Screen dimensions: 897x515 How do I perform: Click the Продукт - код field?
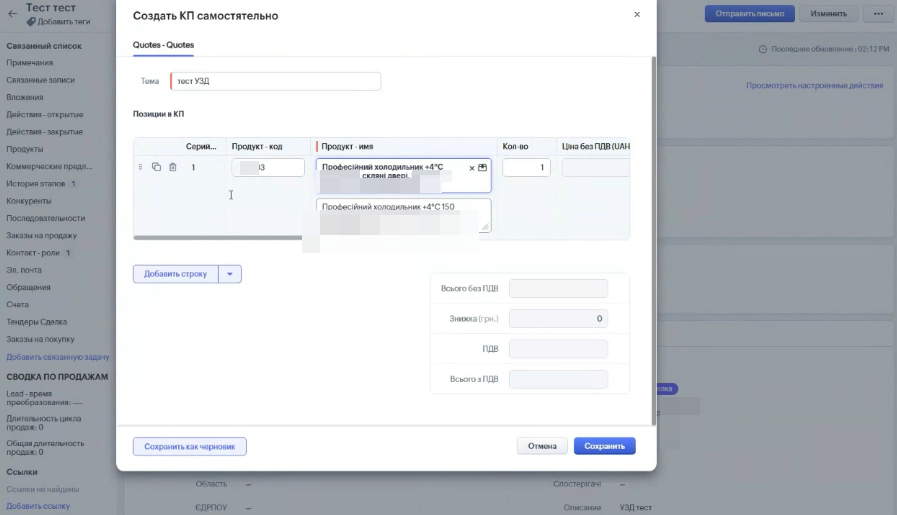[268, 167]
